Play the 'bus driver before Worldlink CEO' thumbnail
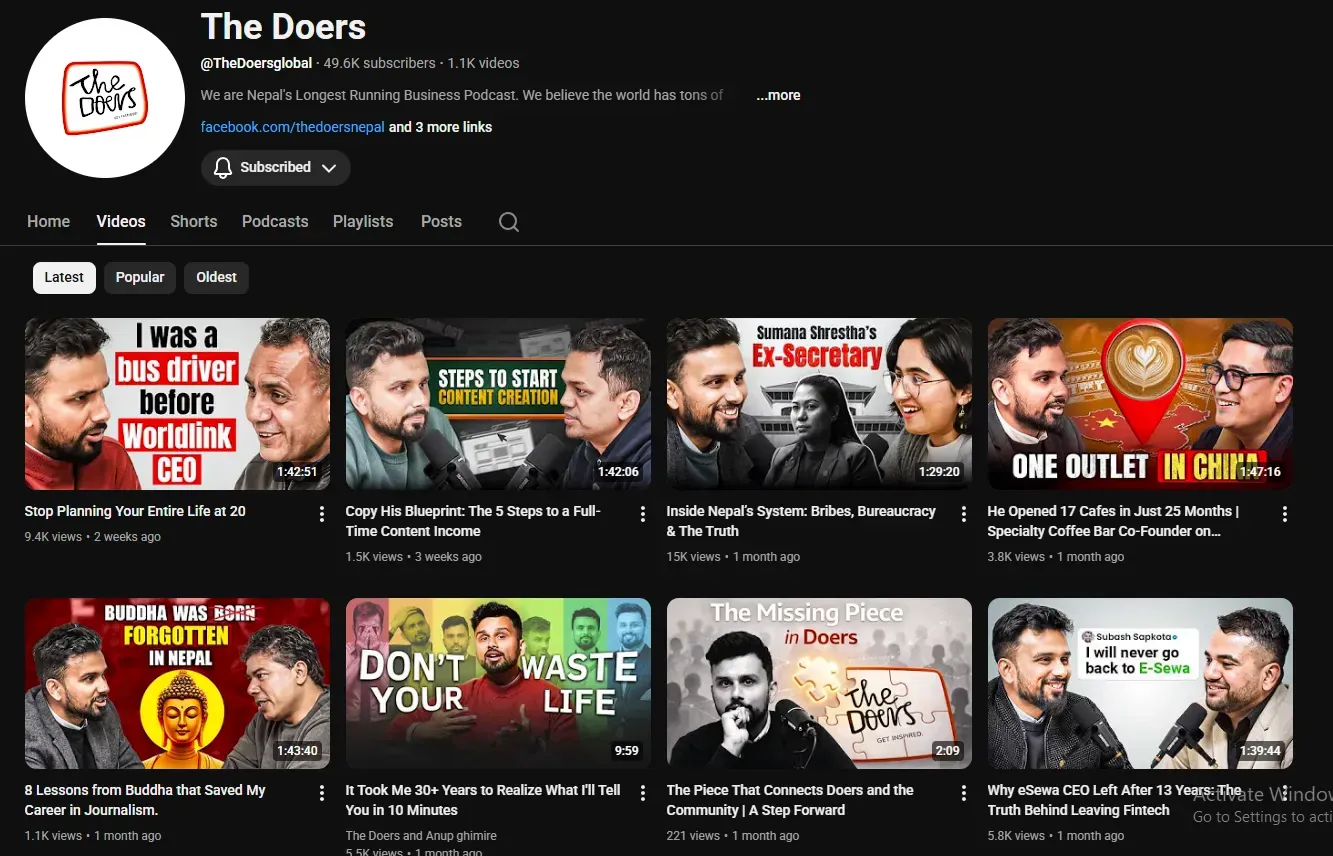Viewport: 1333px width, 856px height. coord(177,404)
